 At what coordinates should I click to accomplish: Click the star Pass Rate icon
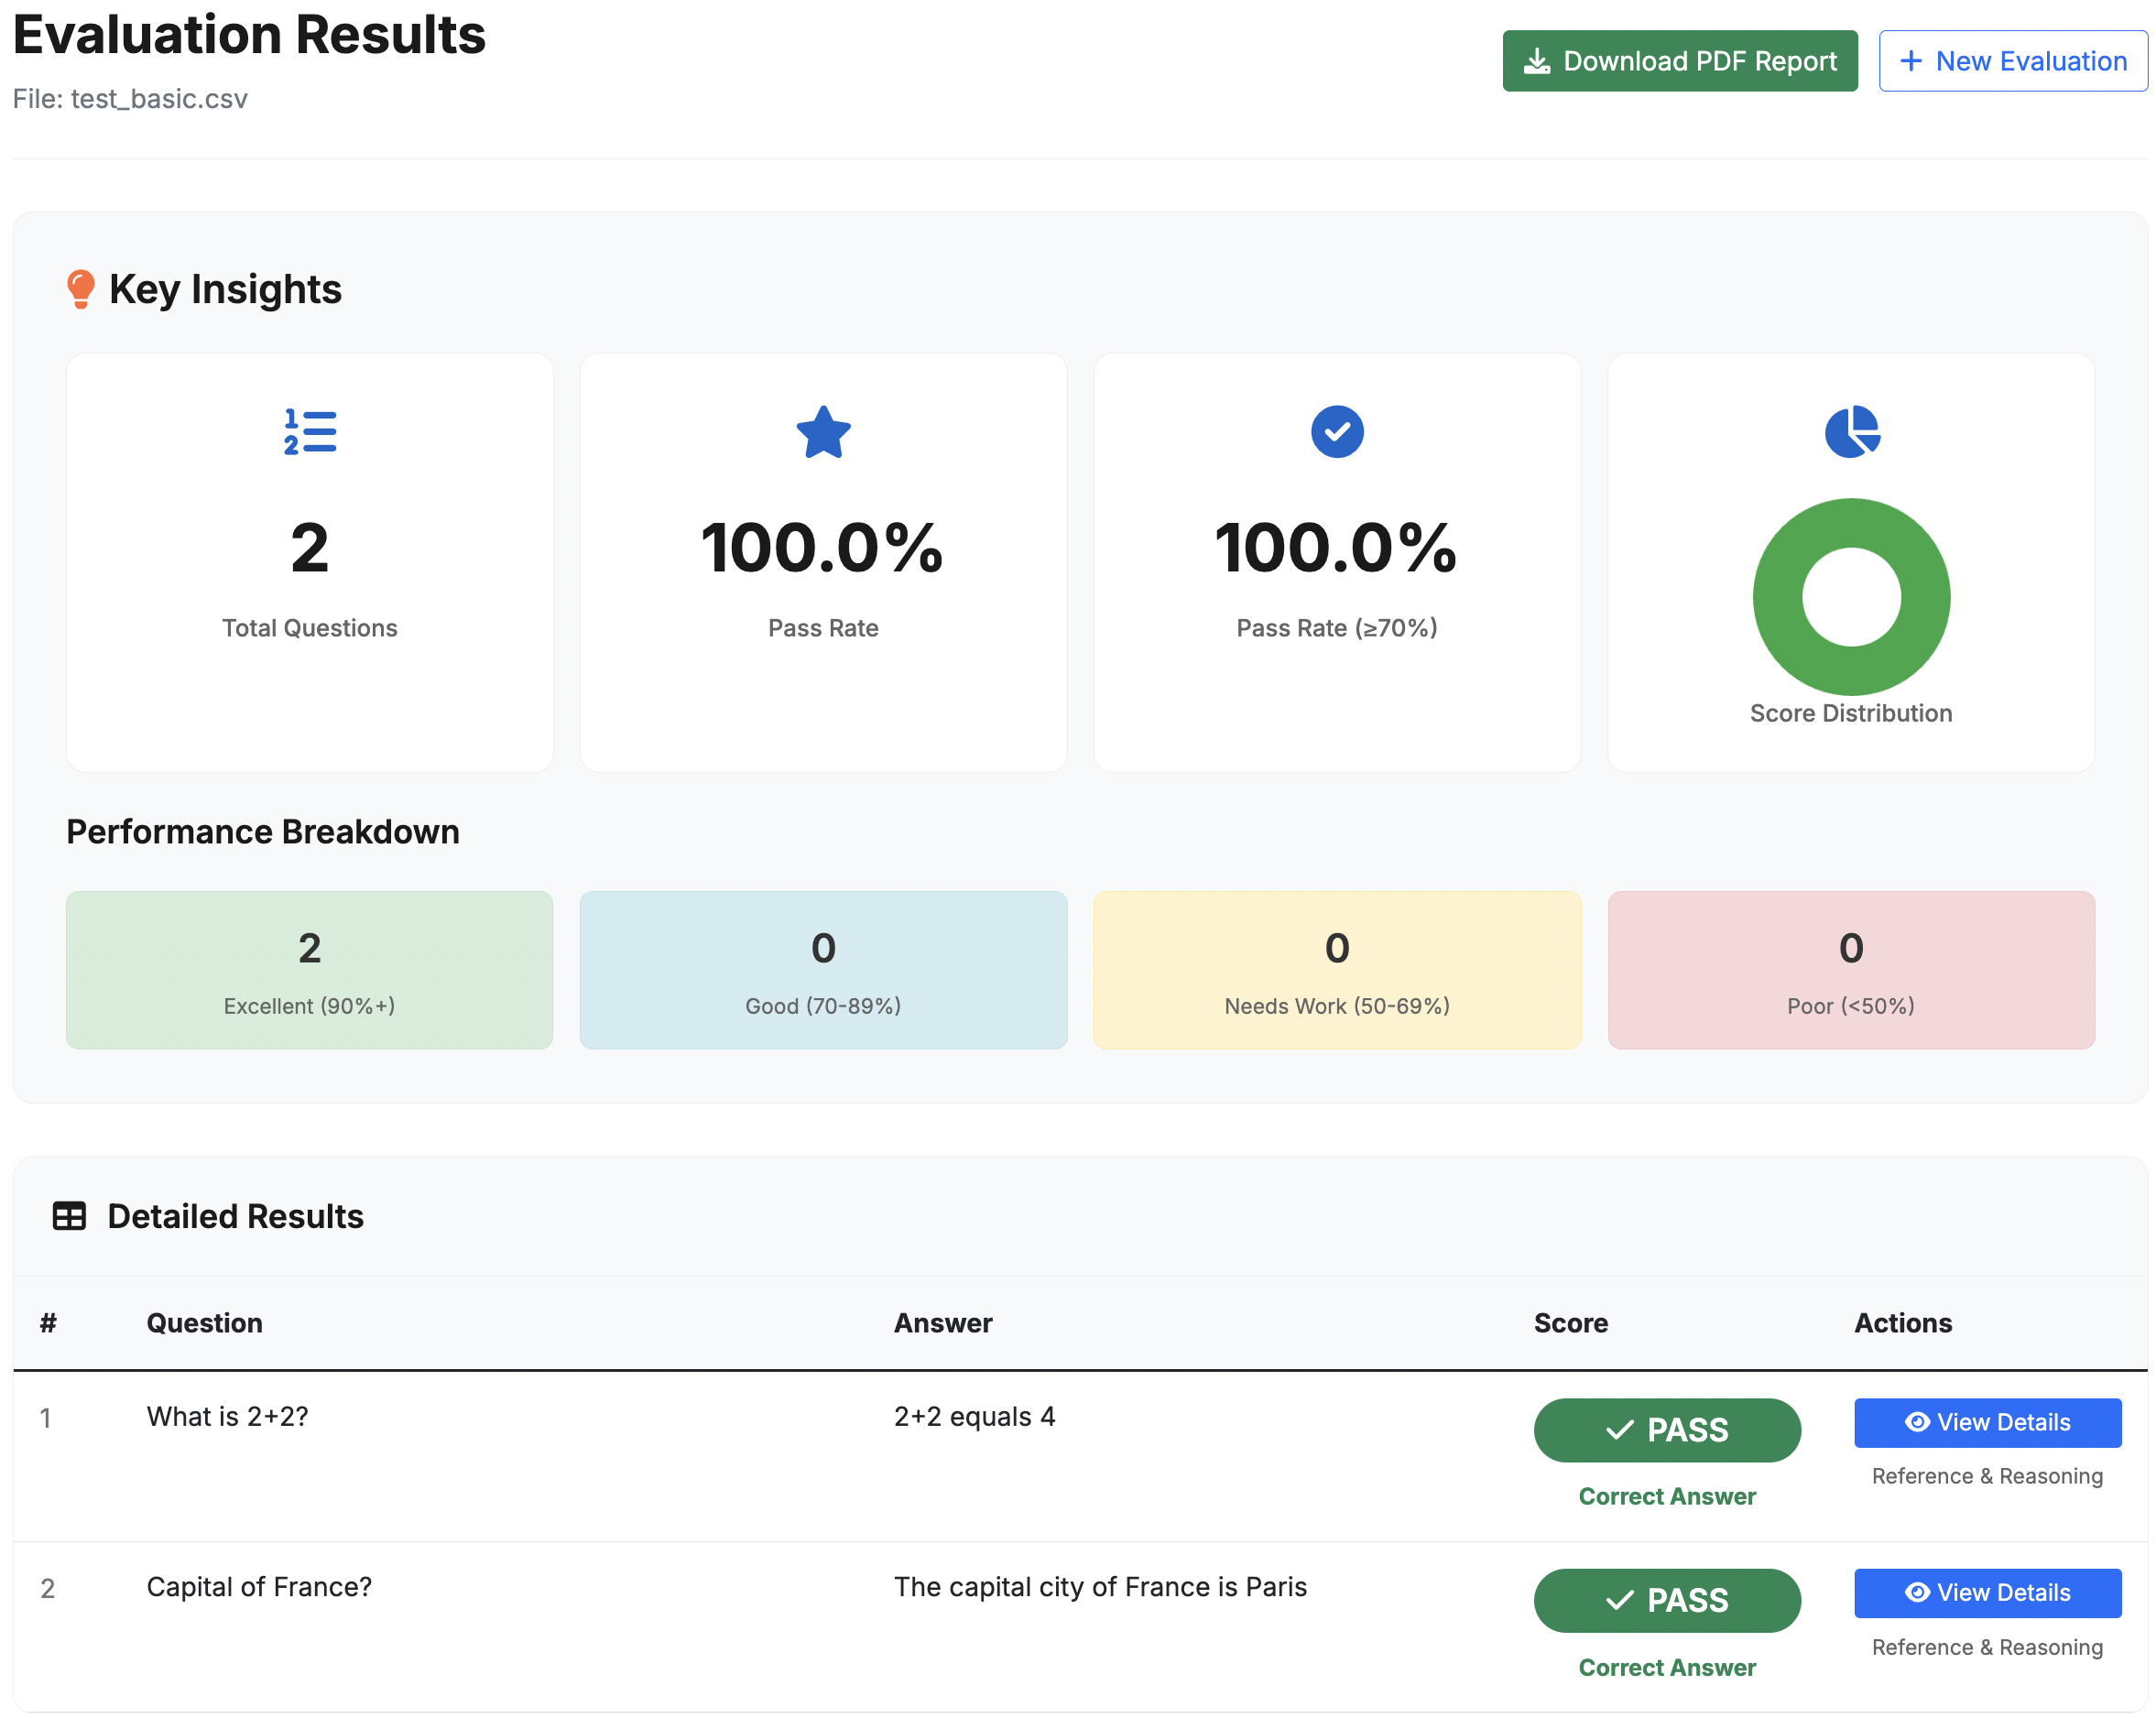coord(823,432)
